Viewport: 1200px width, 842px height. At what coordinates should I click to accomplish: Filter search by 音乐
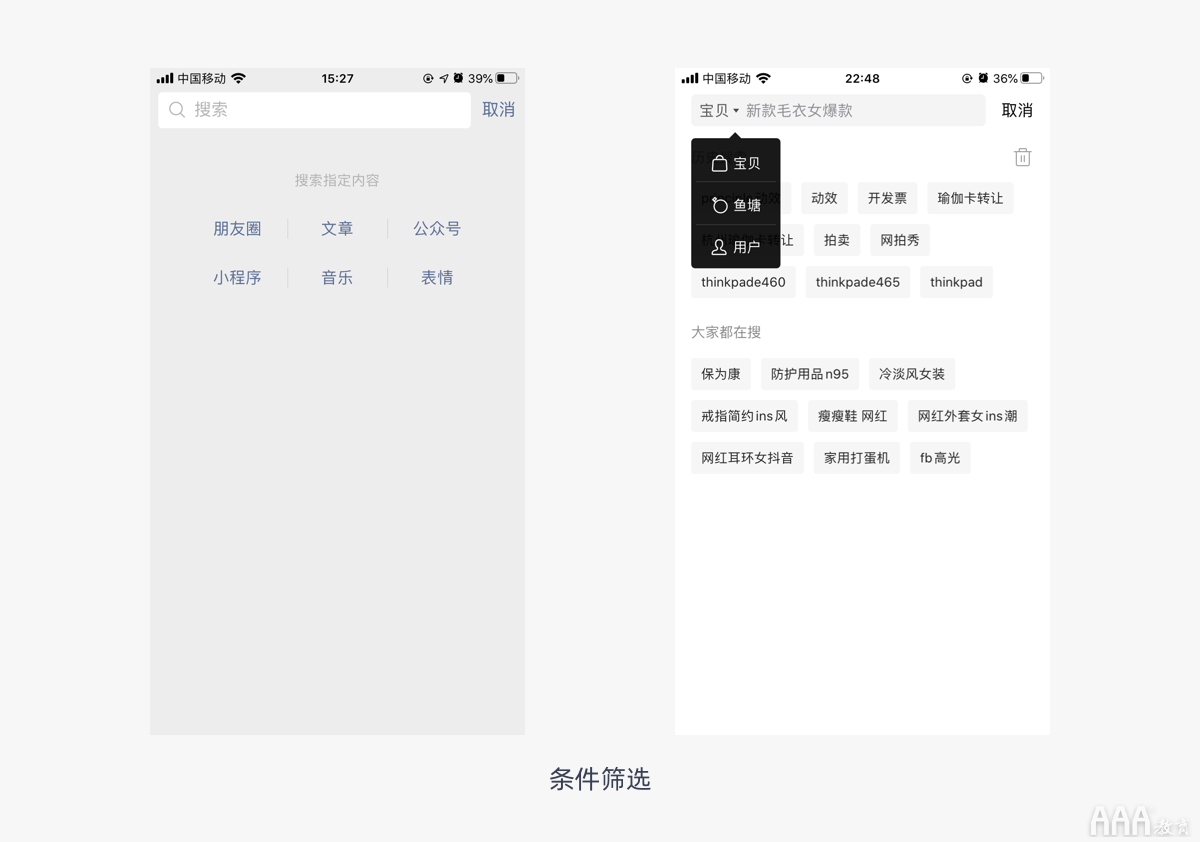[x=337, y=278]
